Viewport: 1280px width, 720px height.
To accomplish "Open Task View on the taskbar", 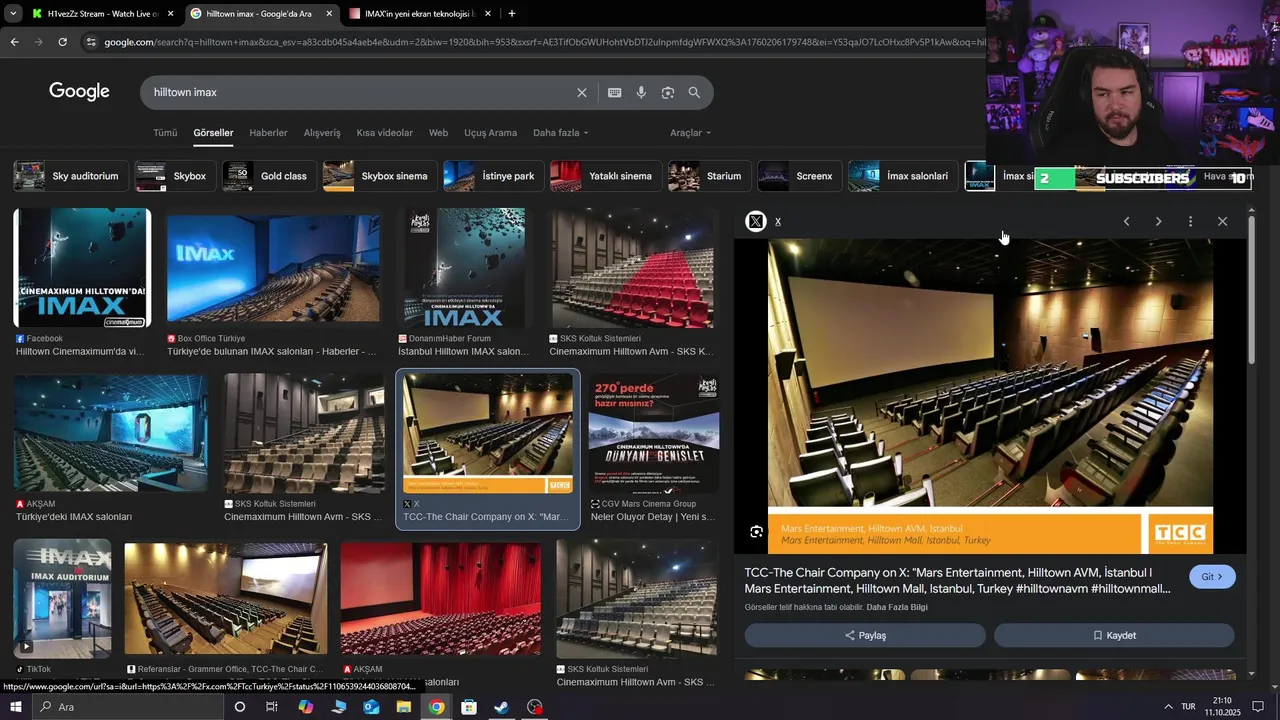I will pos(272,707).
